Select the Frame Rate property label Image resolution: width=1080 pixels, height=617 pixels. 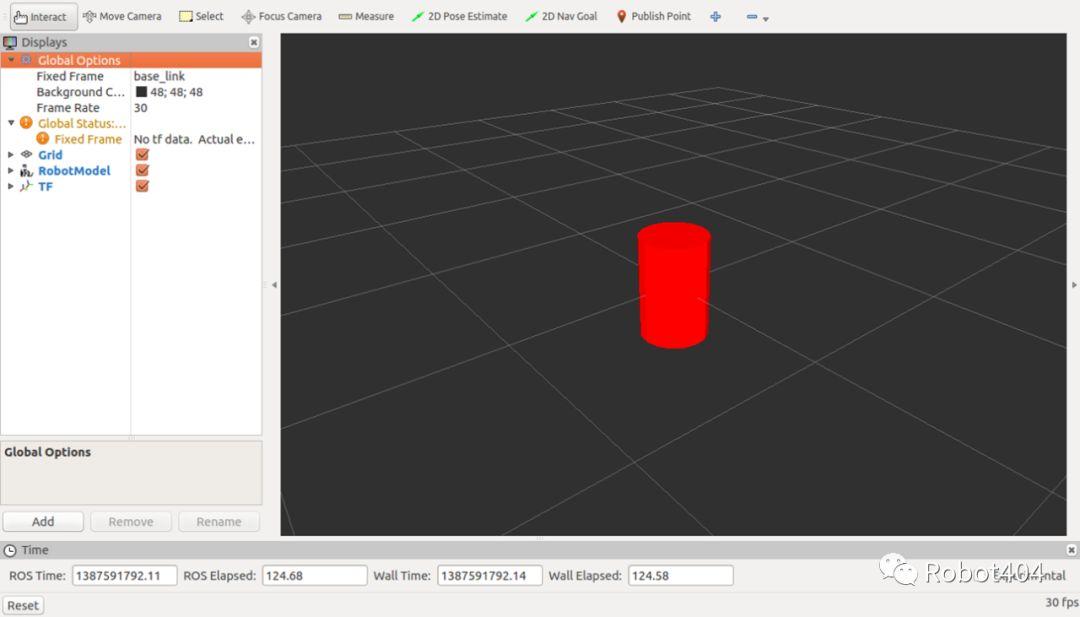[x=68, y=107]
